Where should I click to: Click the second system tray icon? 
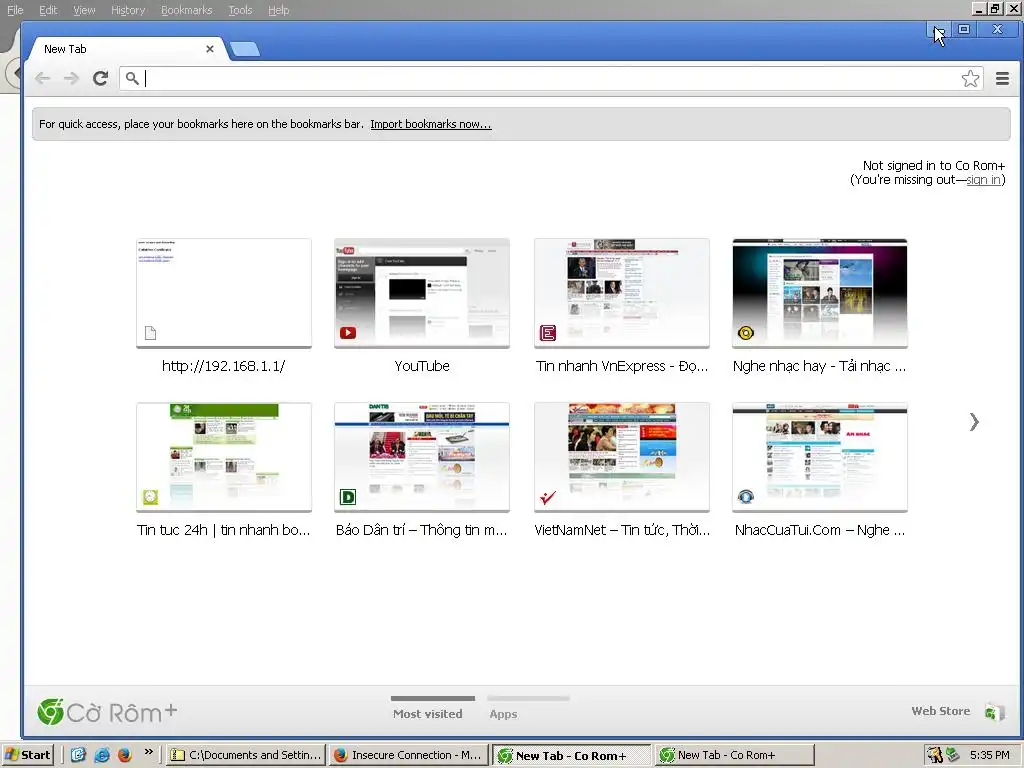tap(953, 755)
